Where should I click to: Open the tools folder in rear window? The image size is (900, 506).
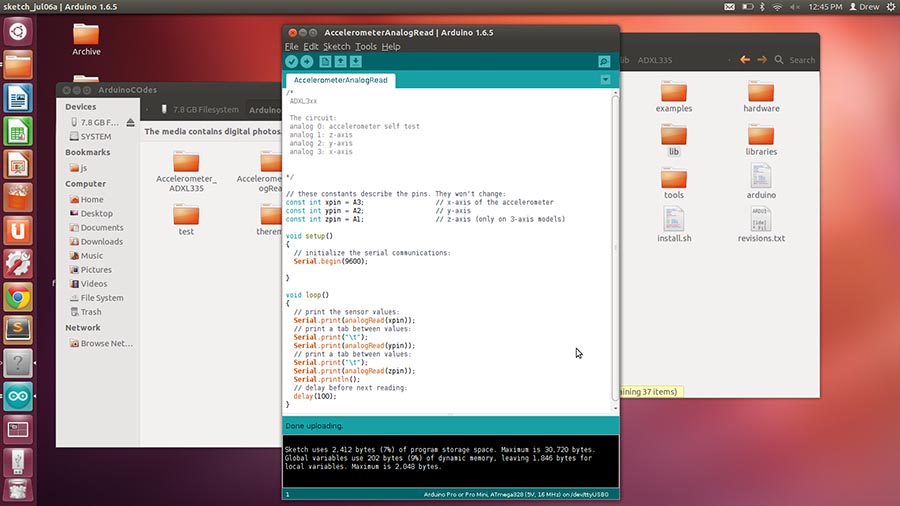(674, 183)
